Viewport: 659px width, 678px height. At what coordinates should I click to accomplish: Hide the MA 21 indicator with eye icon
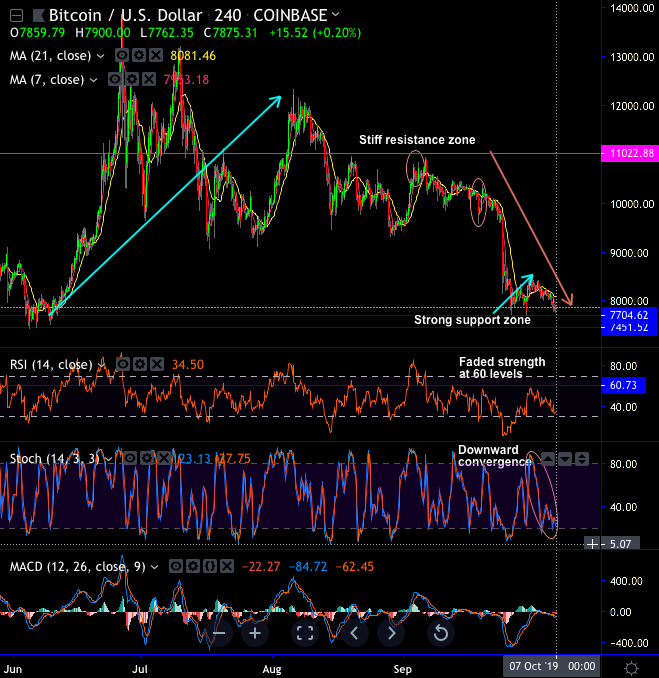click(x=122, y=56)
